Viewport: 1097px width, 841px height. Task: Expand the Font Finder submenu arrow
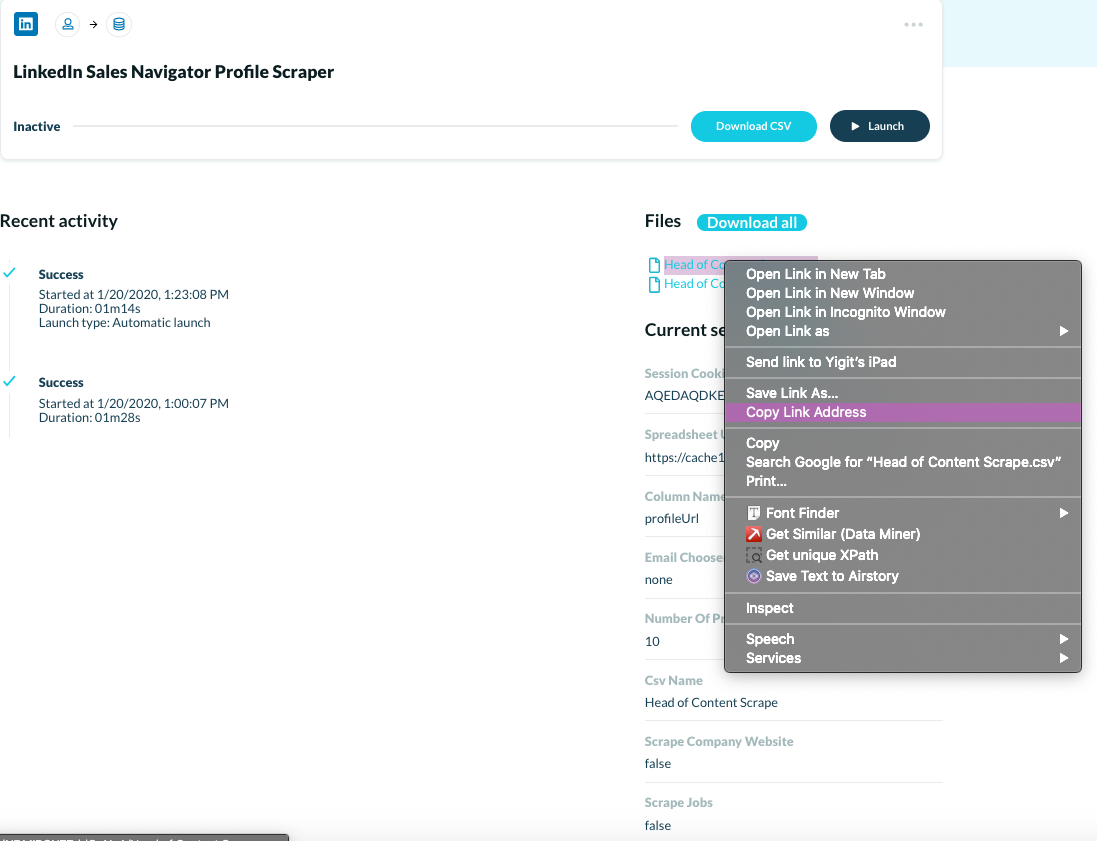tap(1063, 513)
